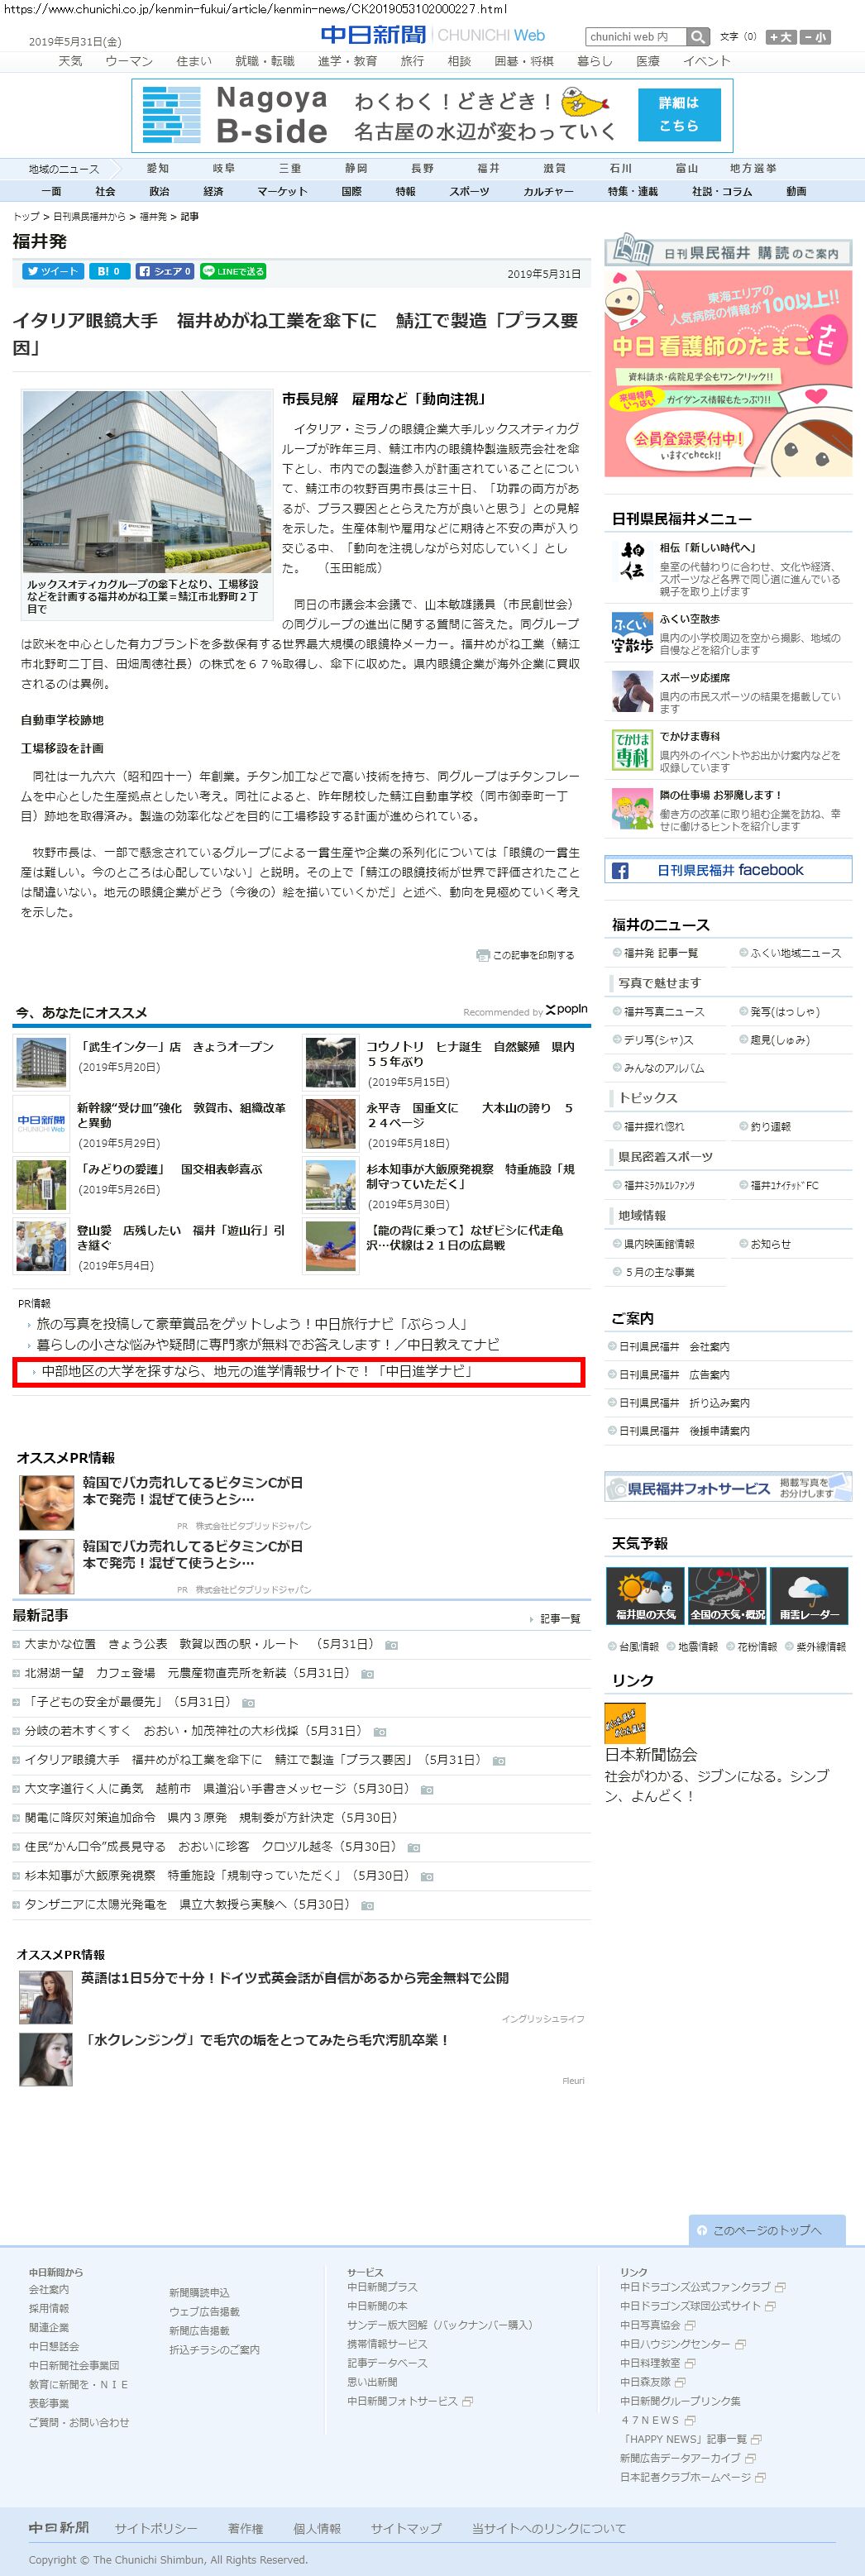The image size is (865, 2576).
Task: Open 中日旅行ナビ「ぶらっ人」 PR link
Action: [252, 1323]
